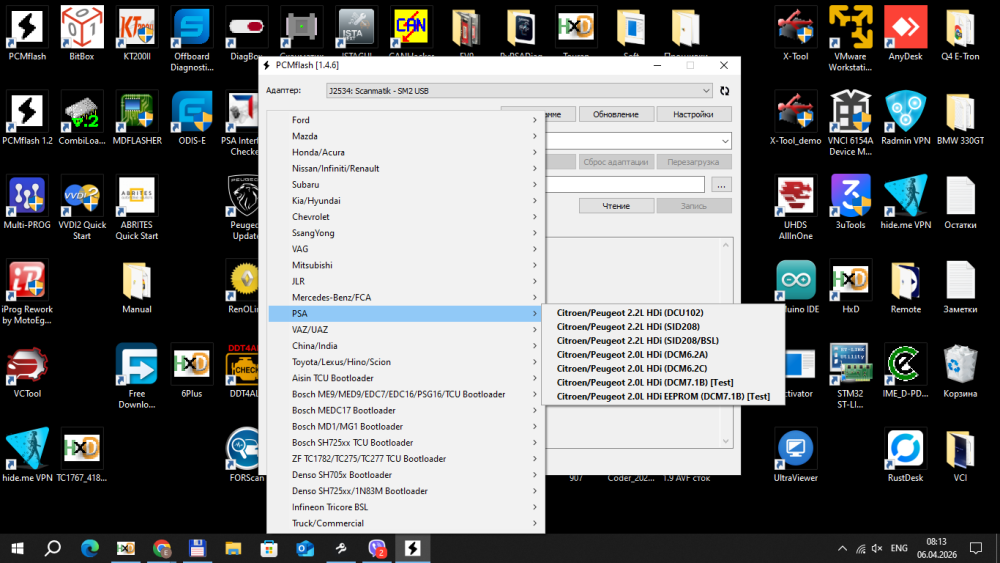Expand the Mercedes-Benz/FCA submenu

pos(406,297)
